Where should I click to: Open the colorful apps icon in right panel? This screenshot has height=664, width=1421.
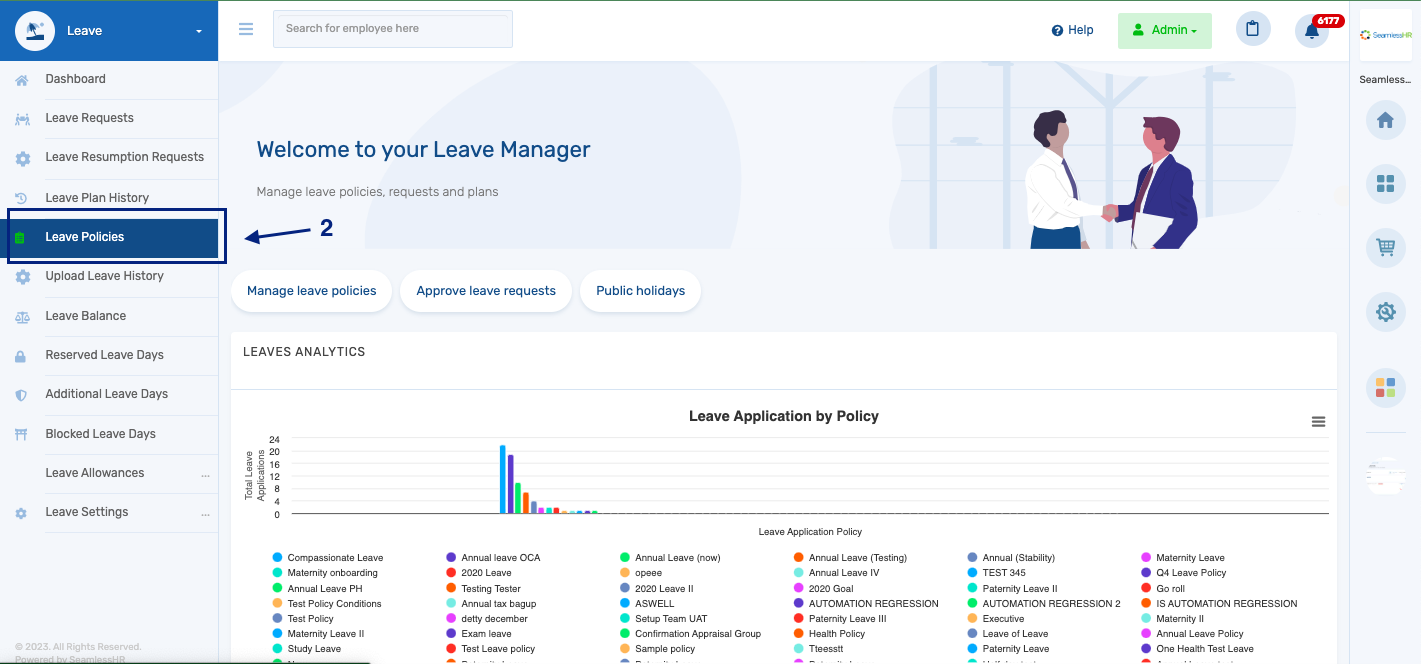tap(1385, 388)
